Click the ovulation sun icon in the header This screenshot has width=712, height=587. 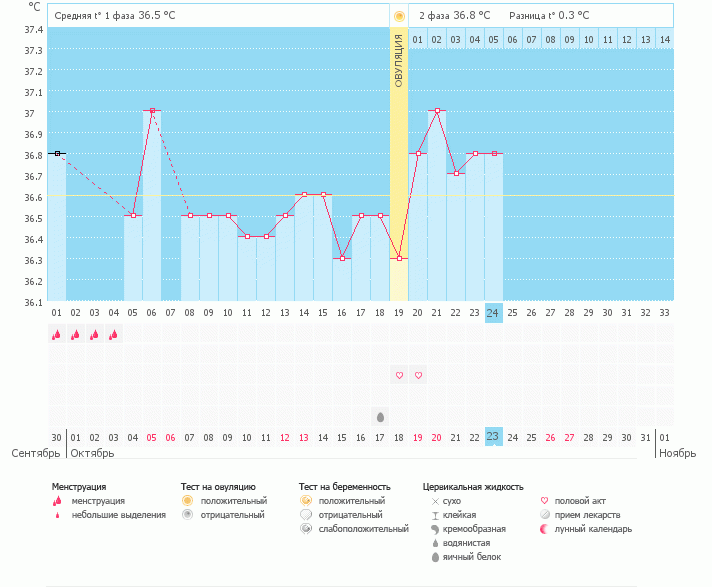(399, 16)
